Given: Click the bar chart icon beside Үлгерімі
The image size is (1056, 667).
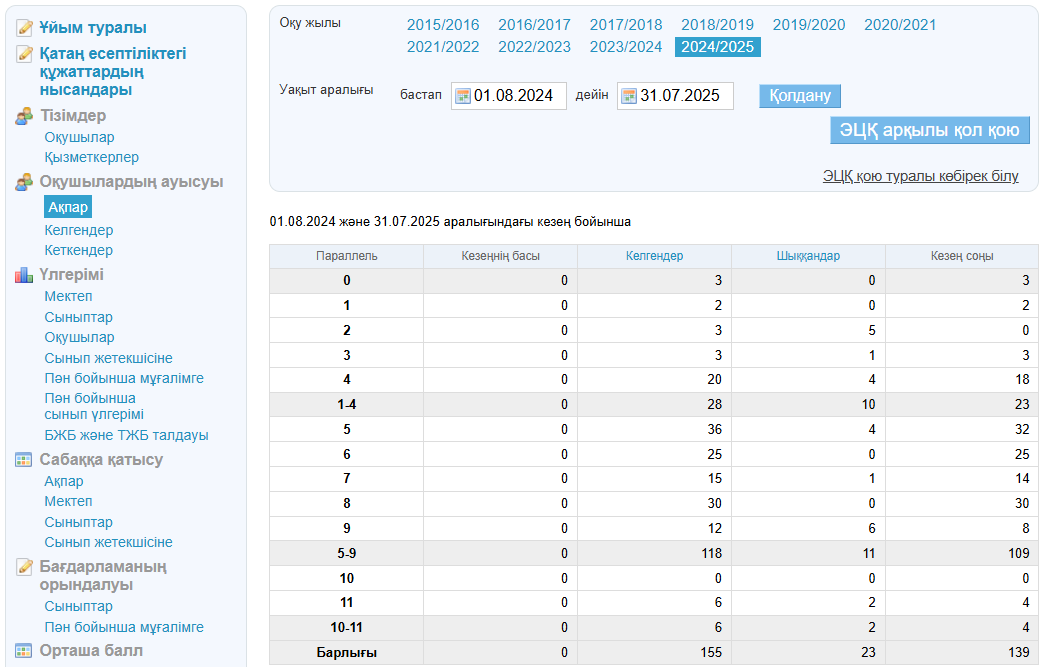Looking at the screenshot, I should click(25, 275).
